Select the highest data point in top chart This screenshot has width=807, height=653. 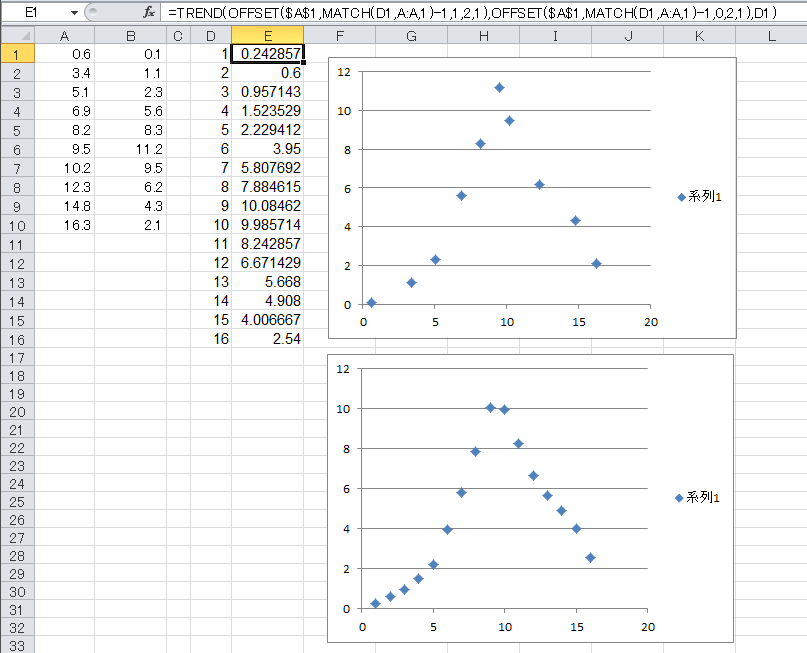[499, 88]
